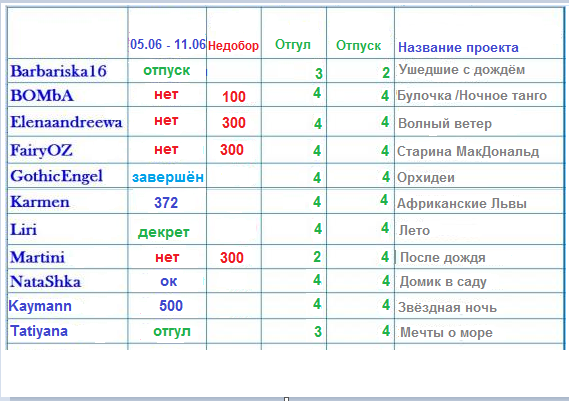
Task: Click Отгул value 4 in GothicEngel row
Action: coord(317,177)
